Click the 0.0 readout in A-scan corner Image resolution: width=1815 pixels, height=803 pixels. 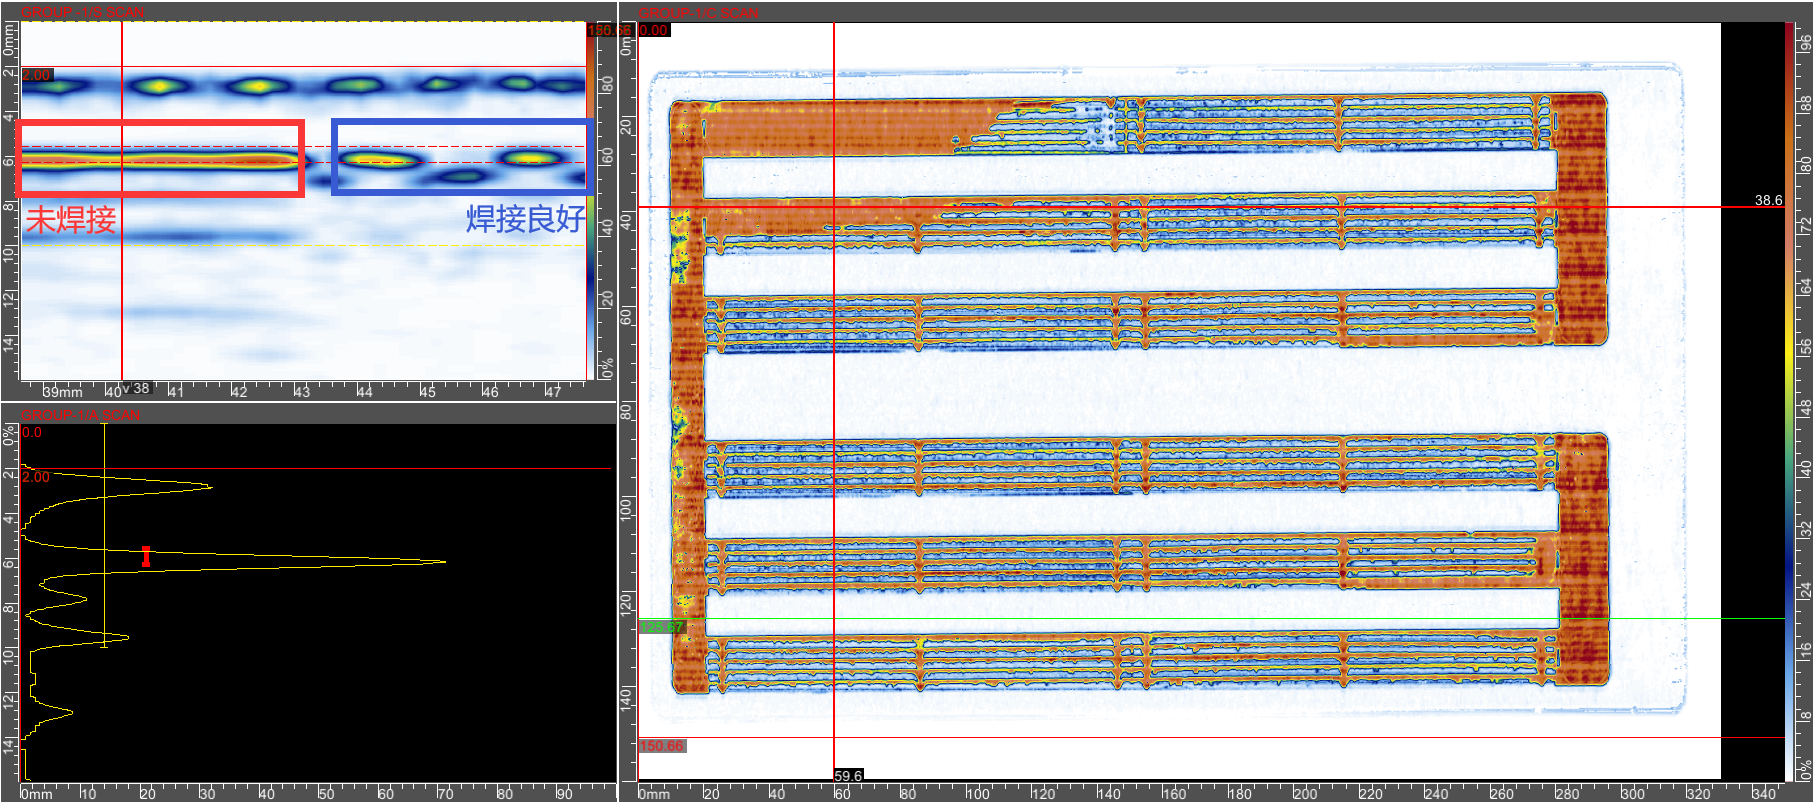tap(32, 433)
